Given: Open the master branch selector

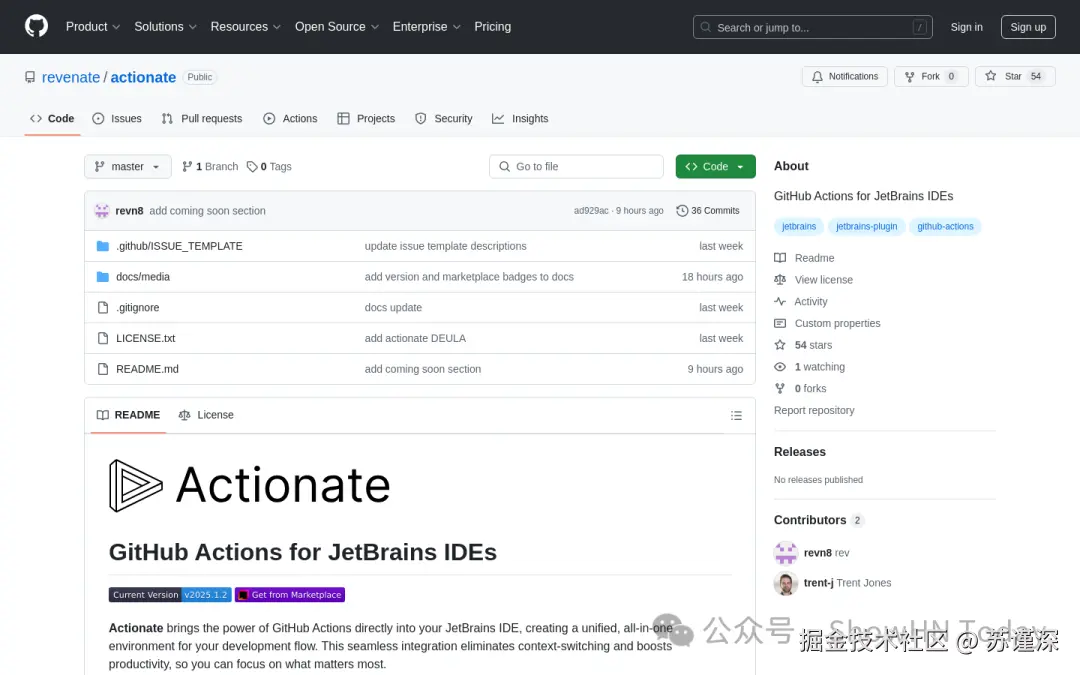Looking at the screenshot, I should click(127, 167).
